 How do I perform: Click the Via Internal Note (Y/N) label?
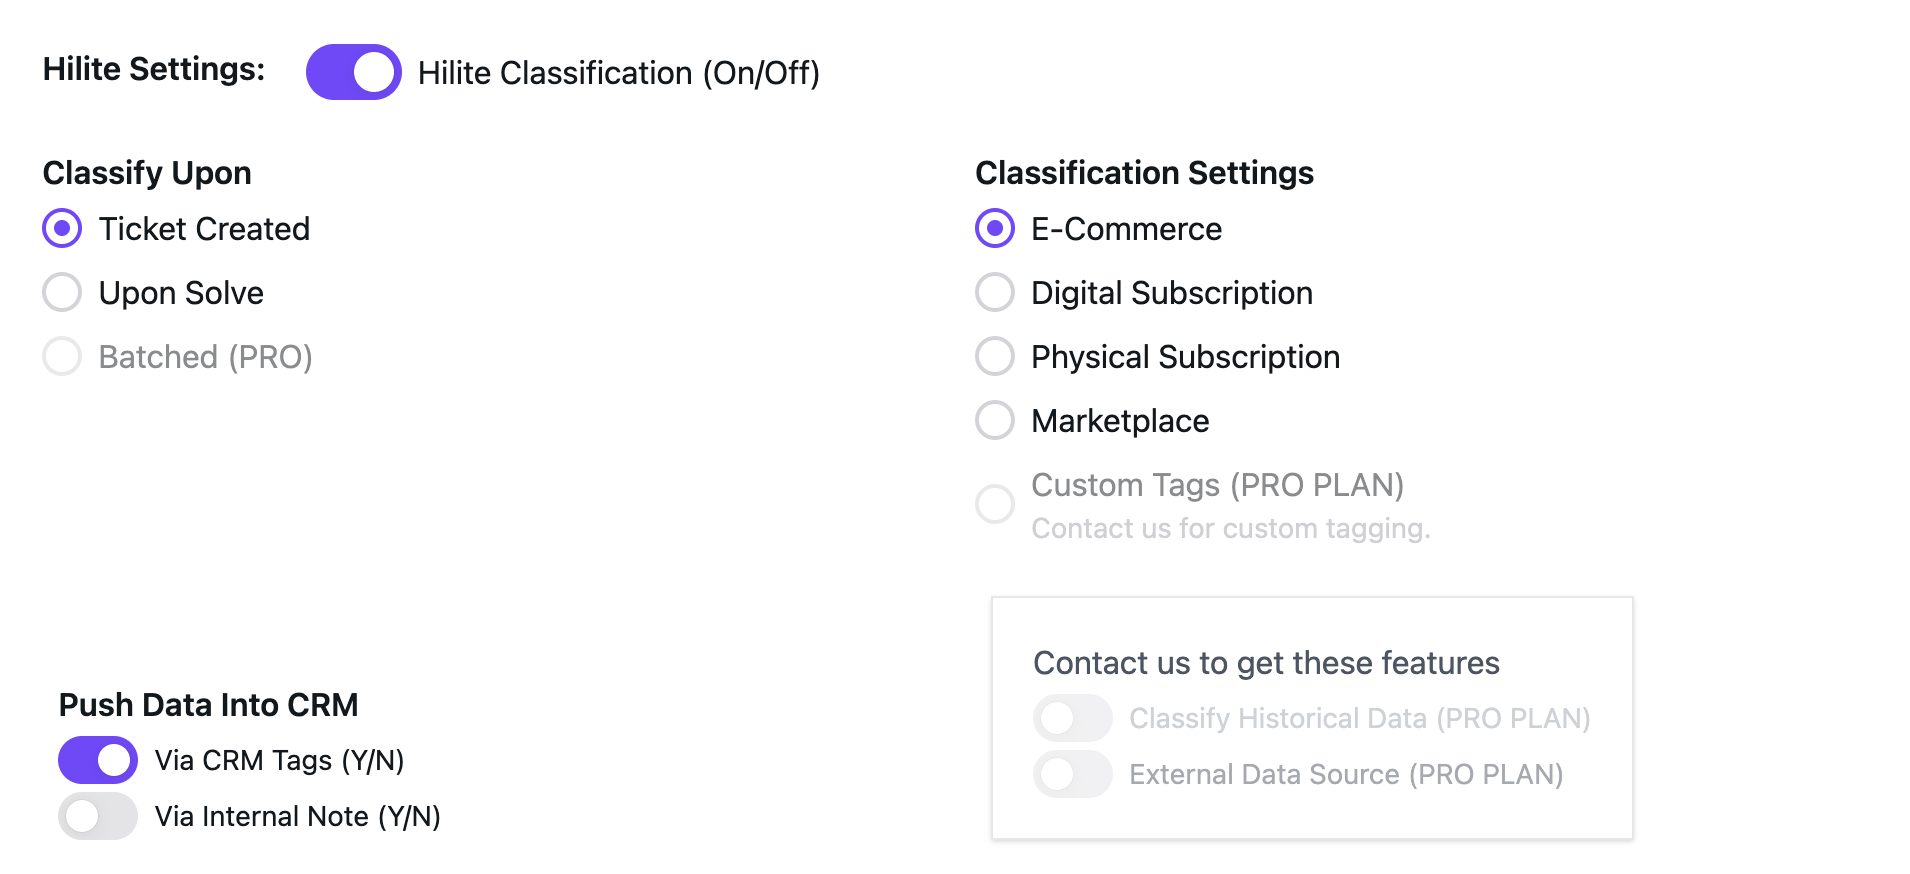(297, 817)
